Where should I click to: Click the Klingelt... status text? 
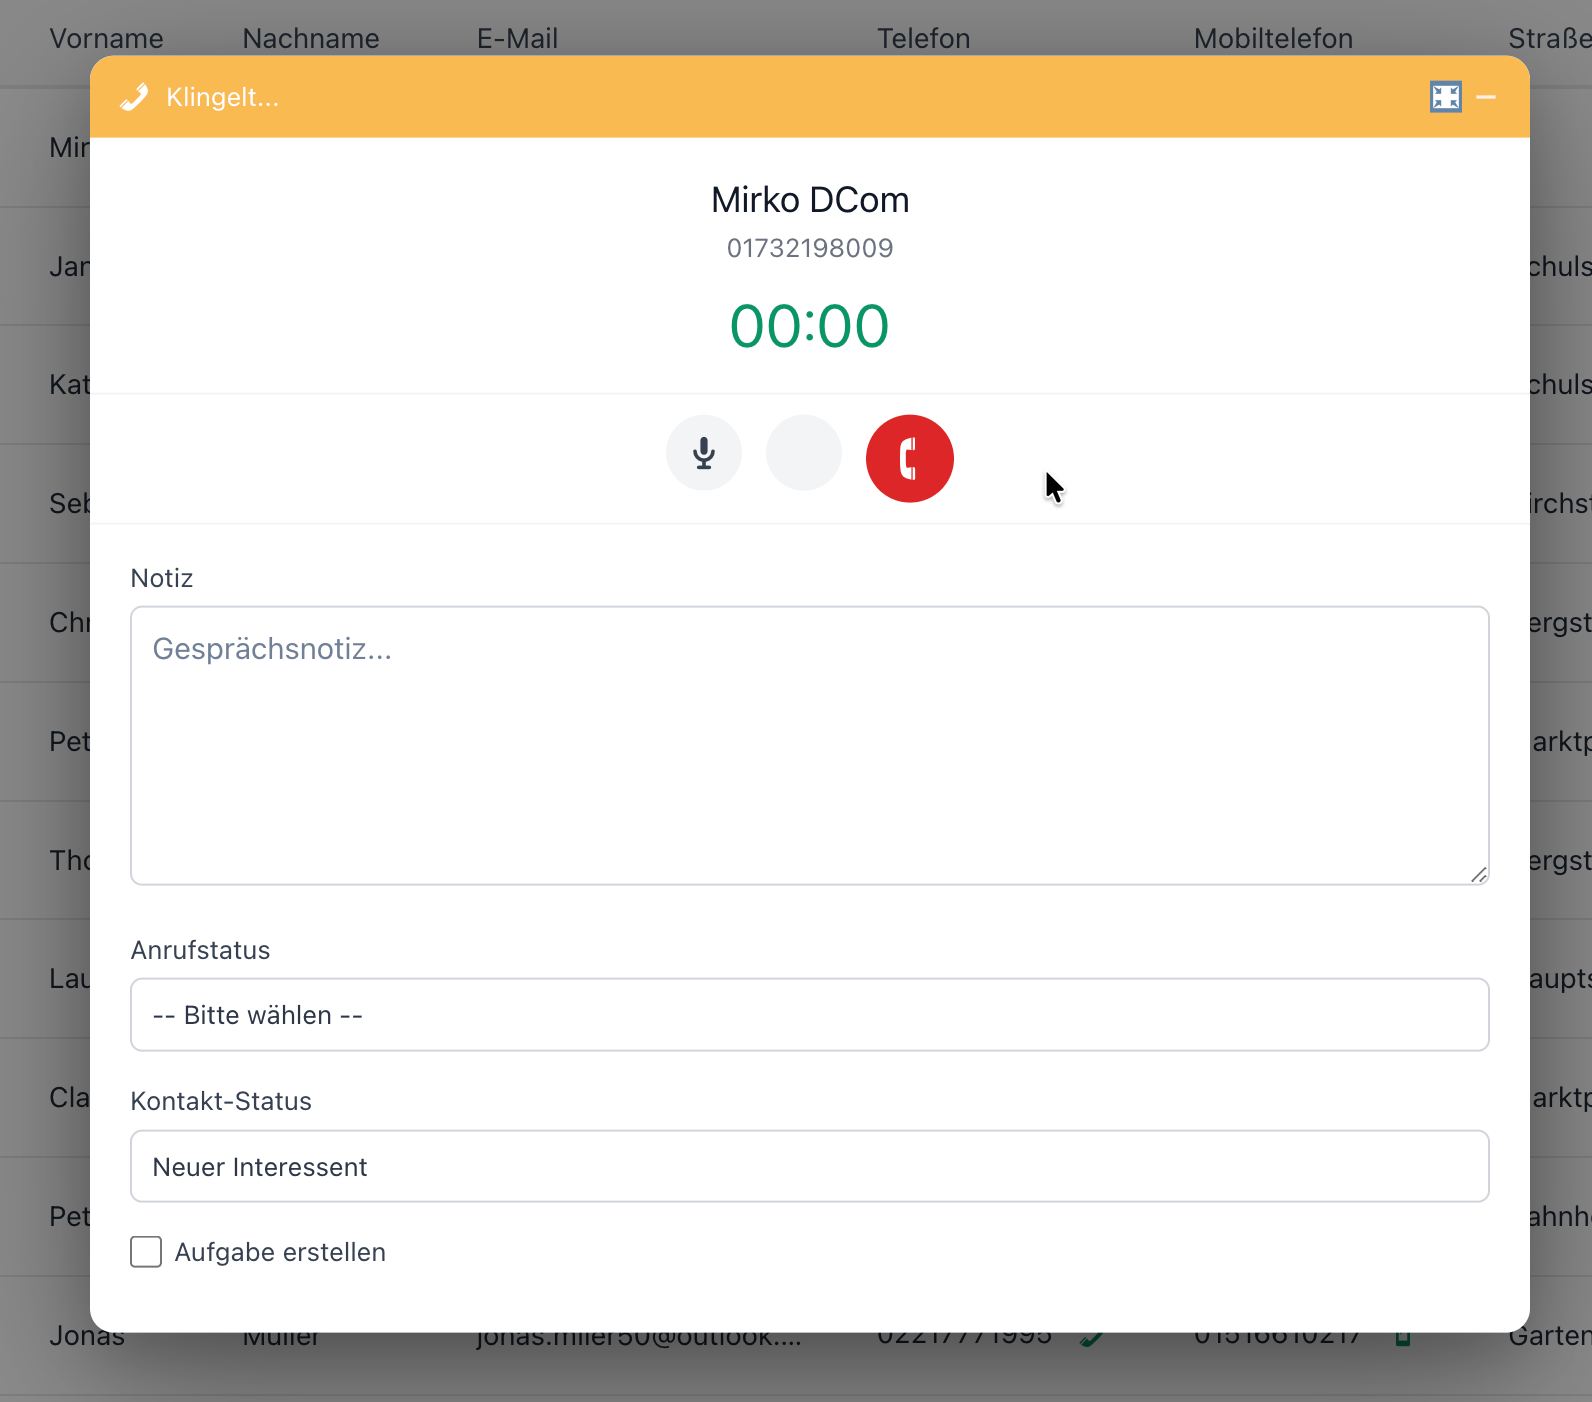[222, 97]
